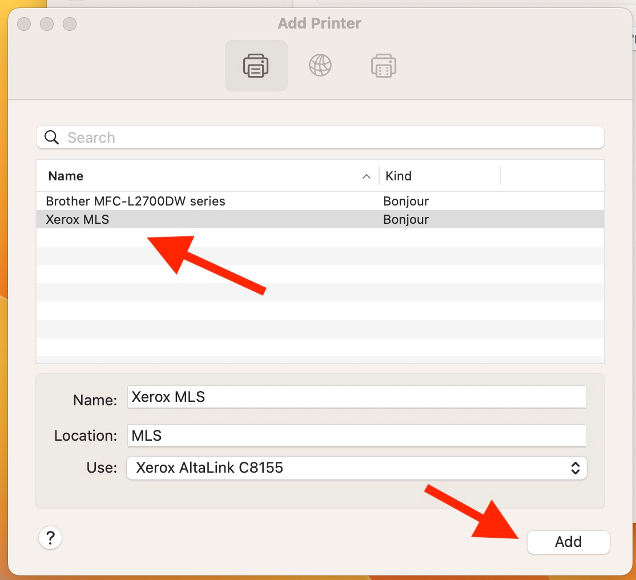
Task: Edit the printer Name text field
Action: [357, 397]
